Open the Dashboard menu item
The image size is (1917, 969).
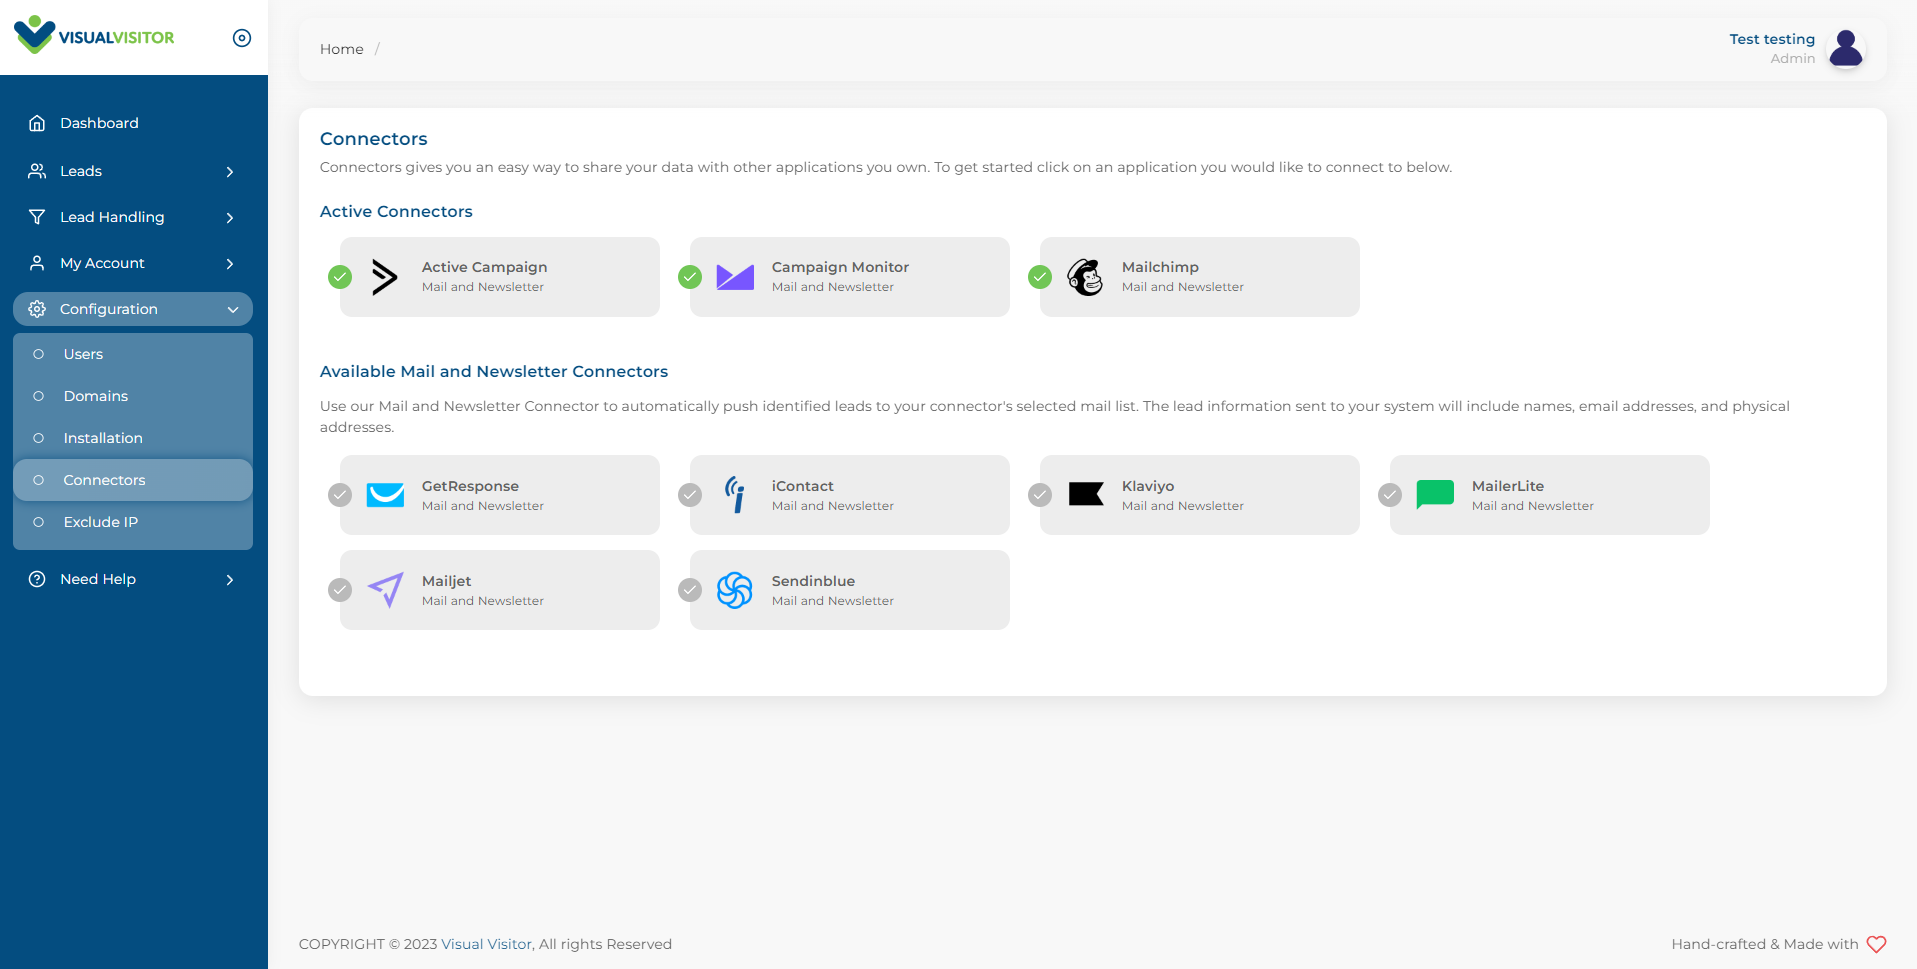(133, 123)
